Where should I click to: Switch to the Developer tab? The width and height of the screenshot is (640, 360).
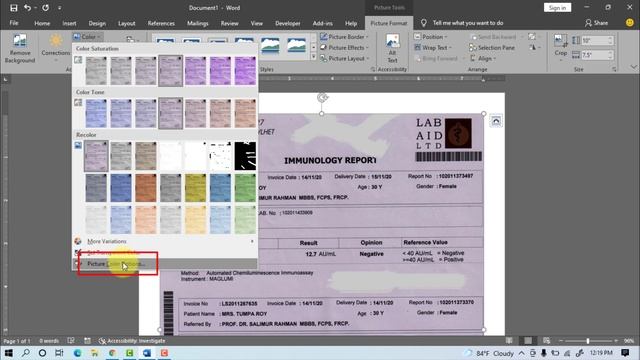pyautogui.click(x=287, y=23)
